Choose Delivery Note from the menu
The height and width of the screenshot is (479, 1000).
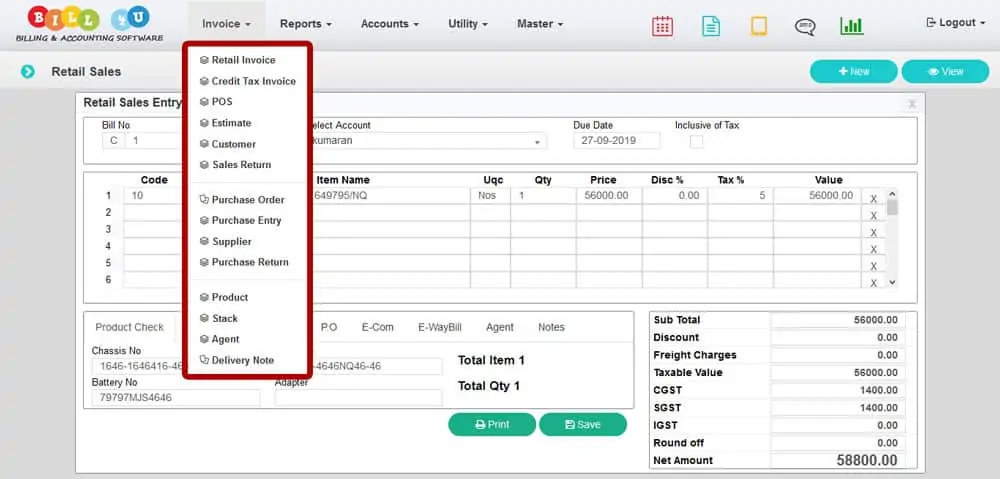pos(236,360)
